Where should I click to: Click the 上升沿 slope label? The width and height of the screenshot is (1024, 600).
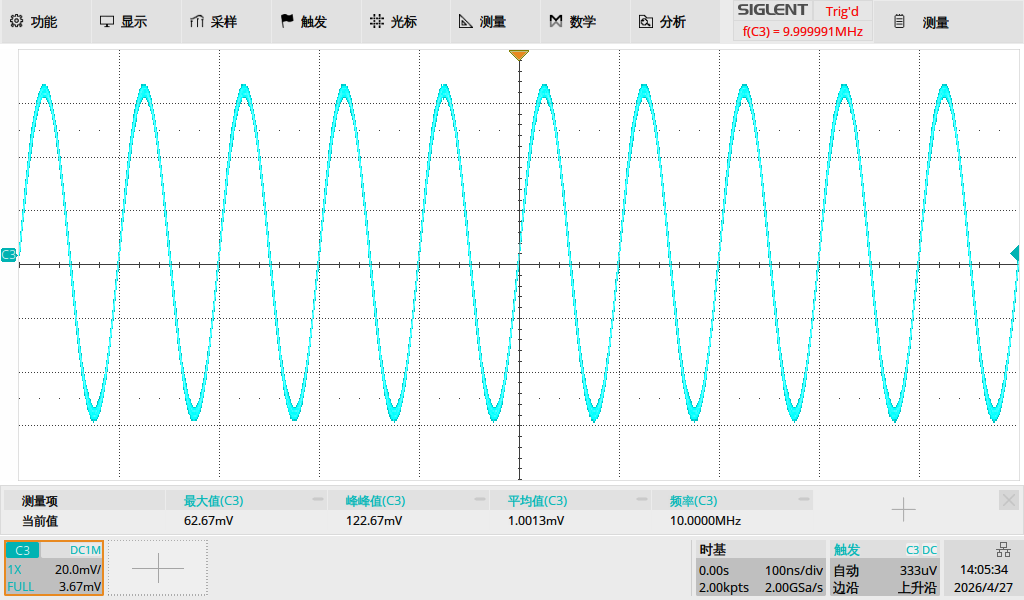[917, 588]
